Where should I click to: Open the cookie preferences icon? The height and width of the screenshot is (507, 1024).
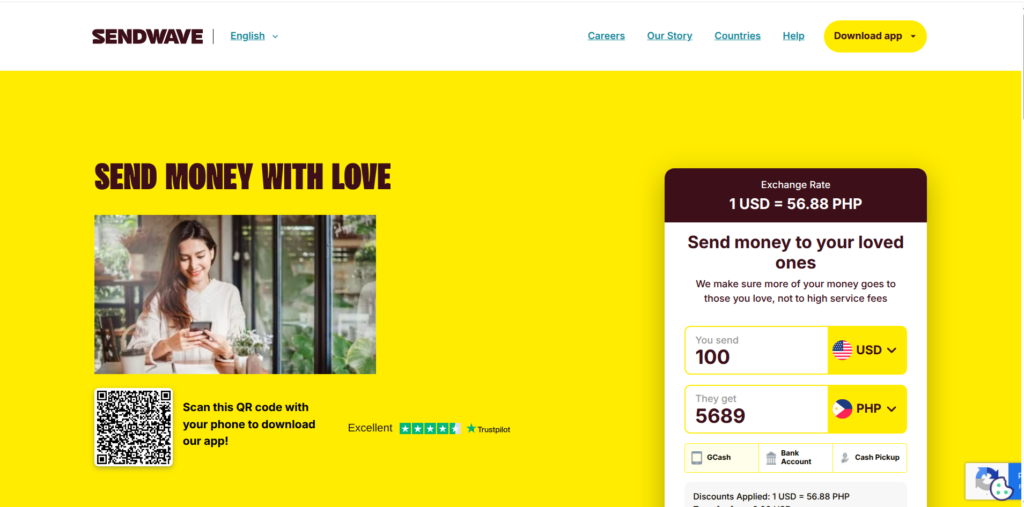point(1000,488)
